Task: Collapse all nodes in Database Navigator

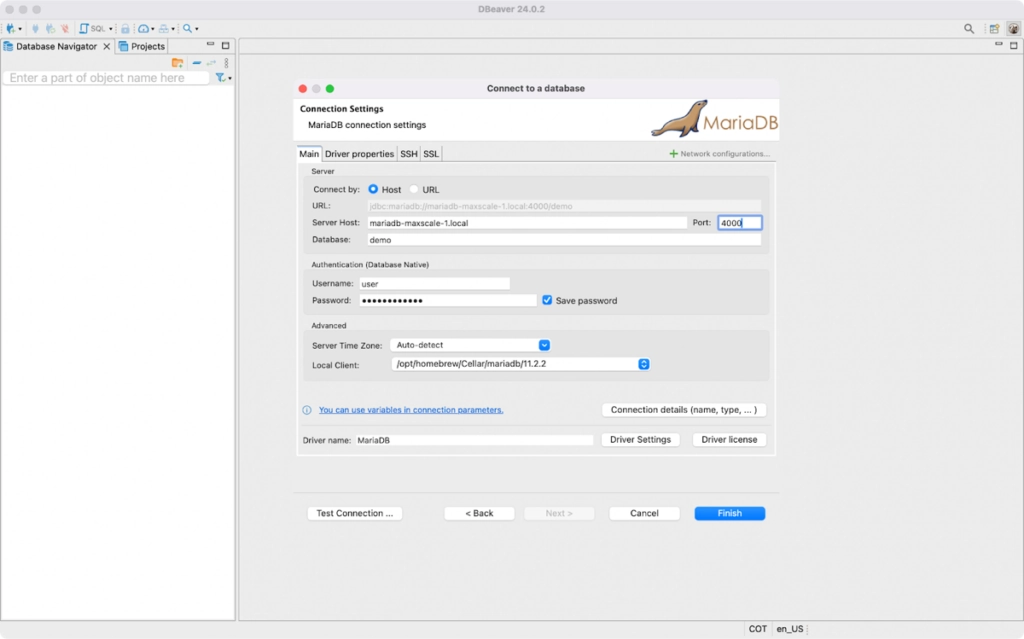Action: click(x=197, y=62)
